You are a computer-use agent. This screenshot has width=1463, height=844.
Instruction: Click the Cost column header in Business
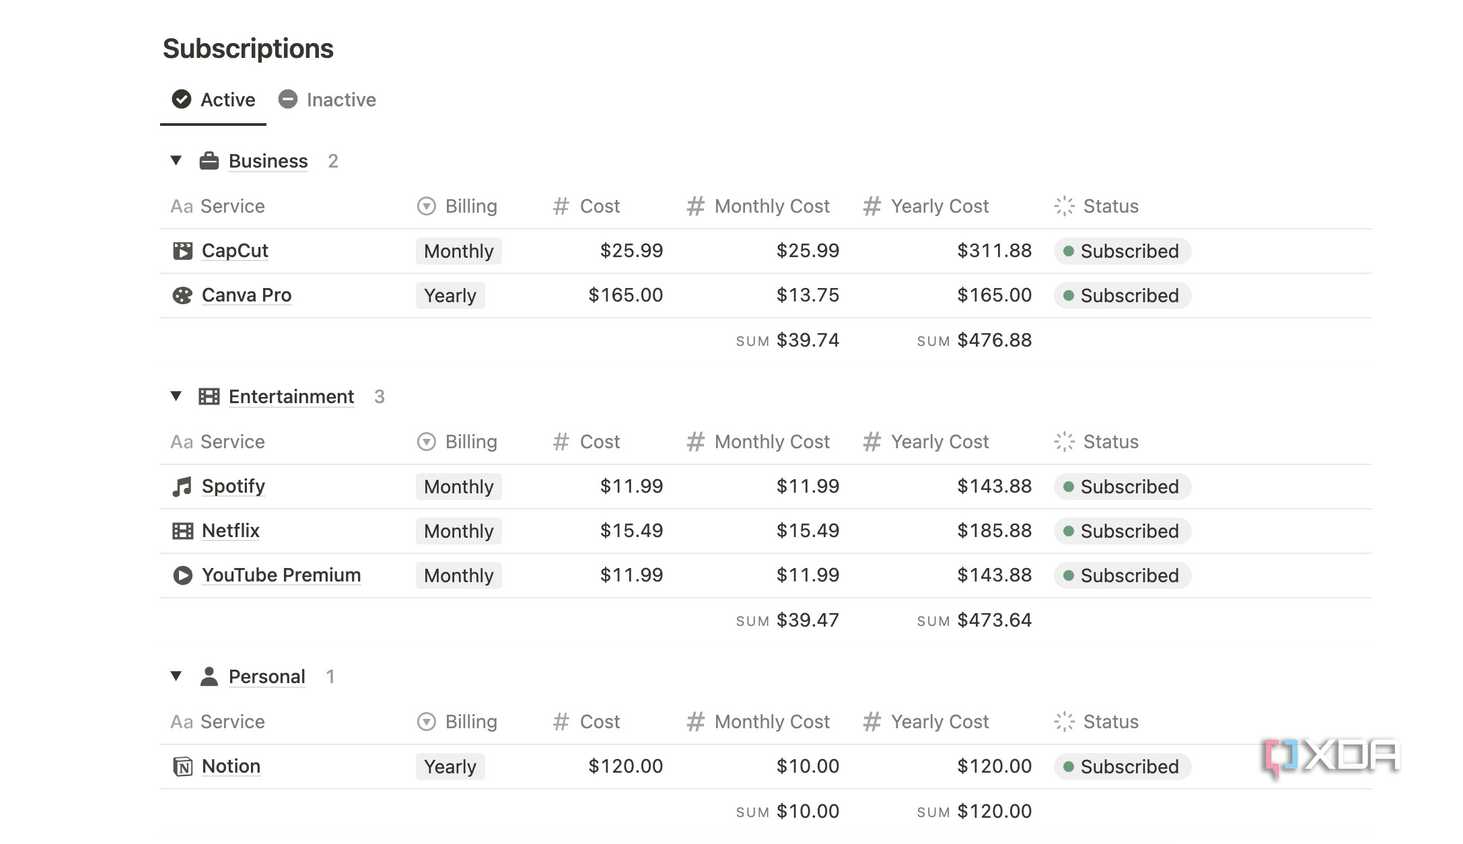pyautogui.click(x=586, y=206)
